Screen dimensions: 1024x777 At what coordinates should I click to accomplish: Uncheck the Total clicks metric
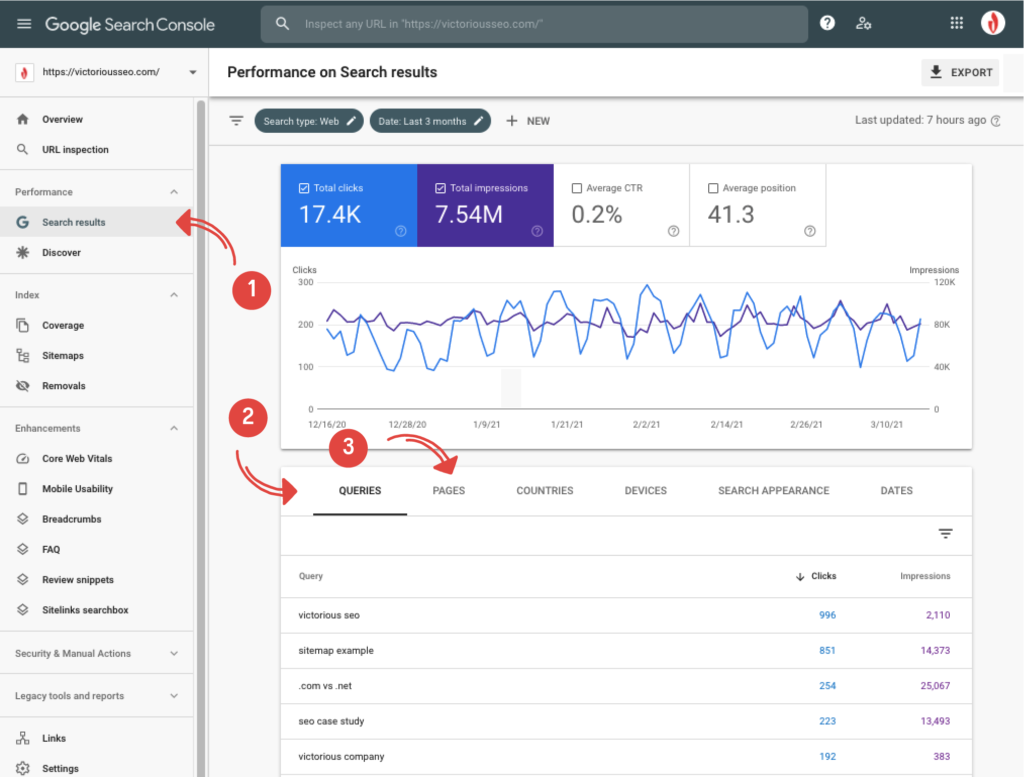point(304,188)
